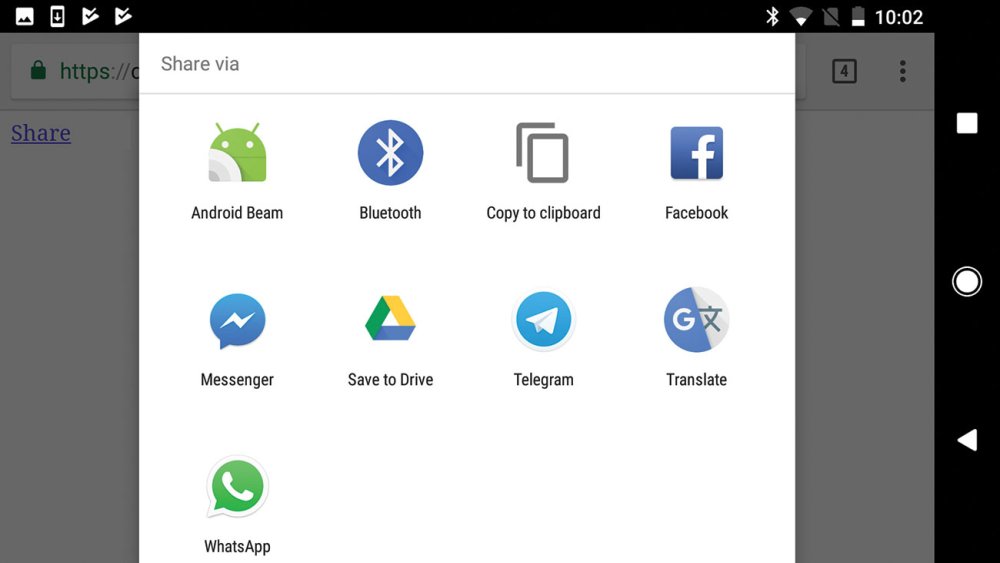The height and width of the screenshot is (563, 1000).
Task: Tap the 'Telegram' label text
Action: [x=543, y=380]
